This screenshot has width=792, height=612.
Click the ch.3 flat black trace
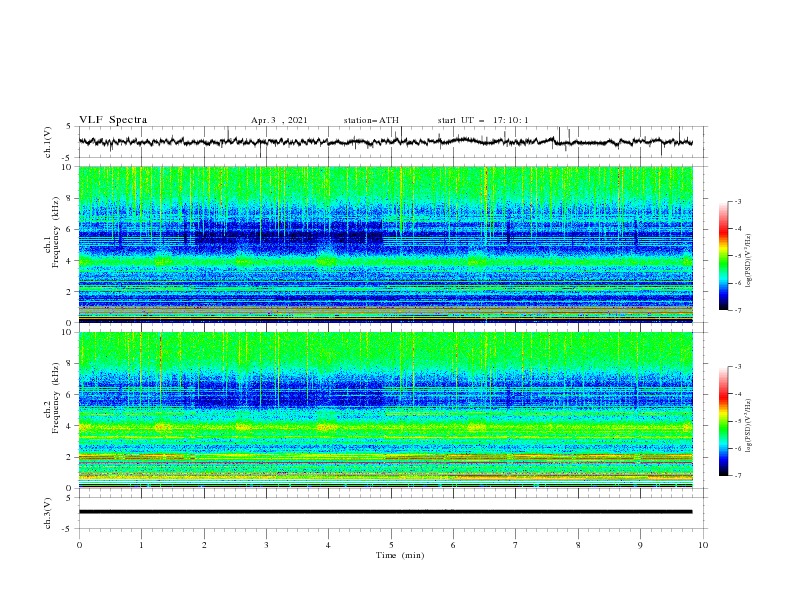point(385,512)
